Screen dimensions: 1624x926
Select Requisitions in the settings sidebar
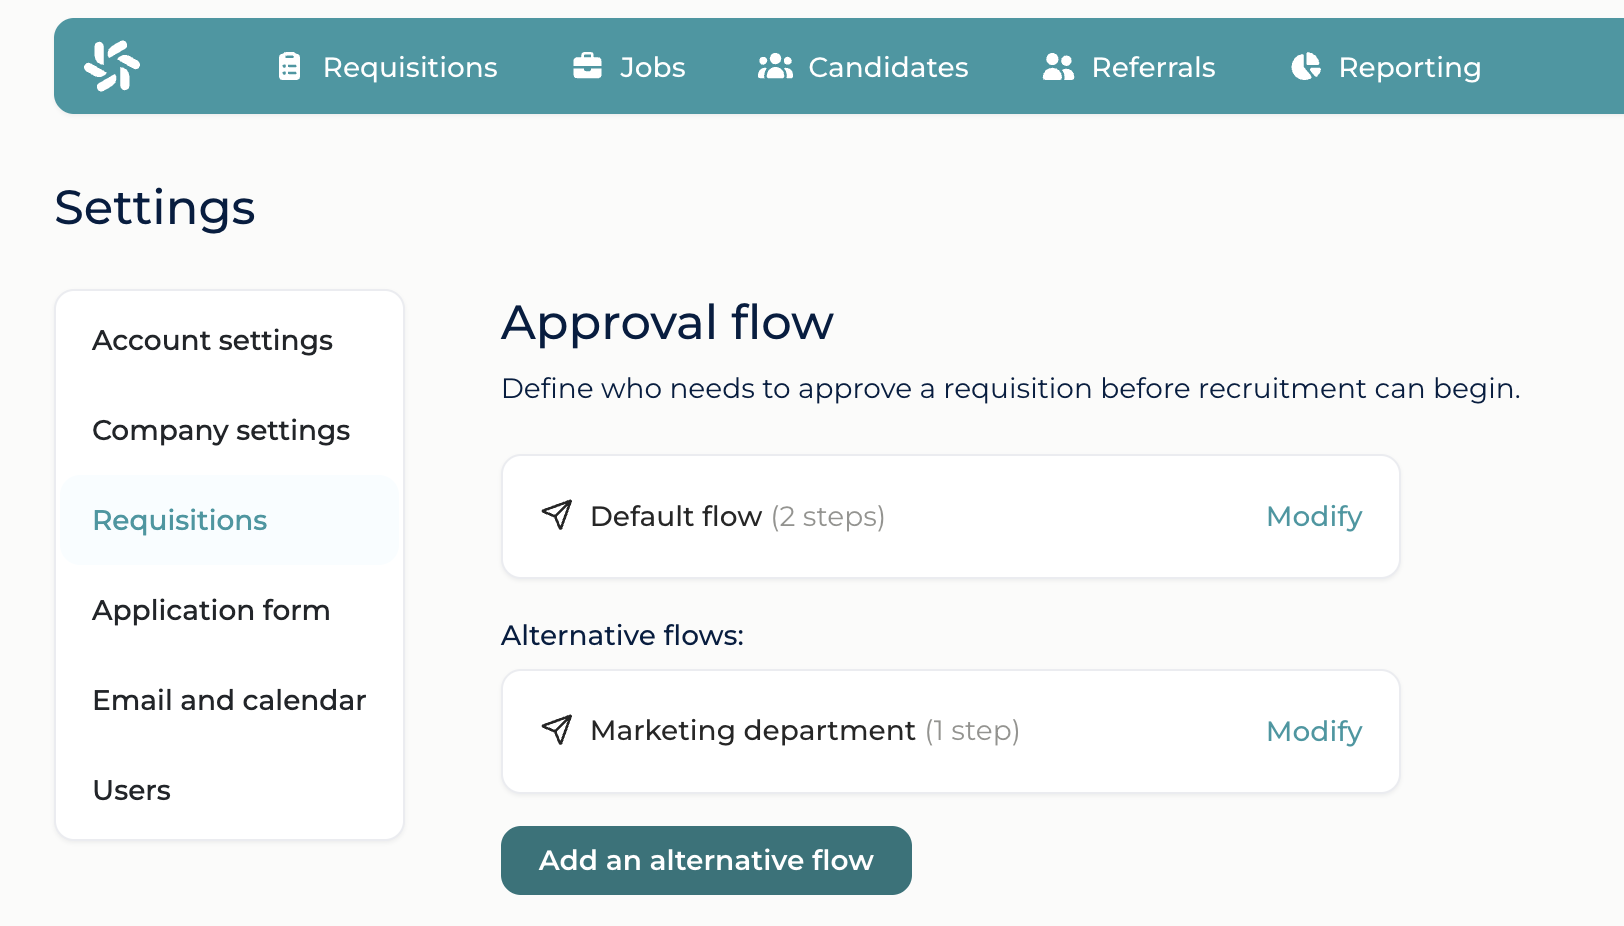tap(230, 520)
